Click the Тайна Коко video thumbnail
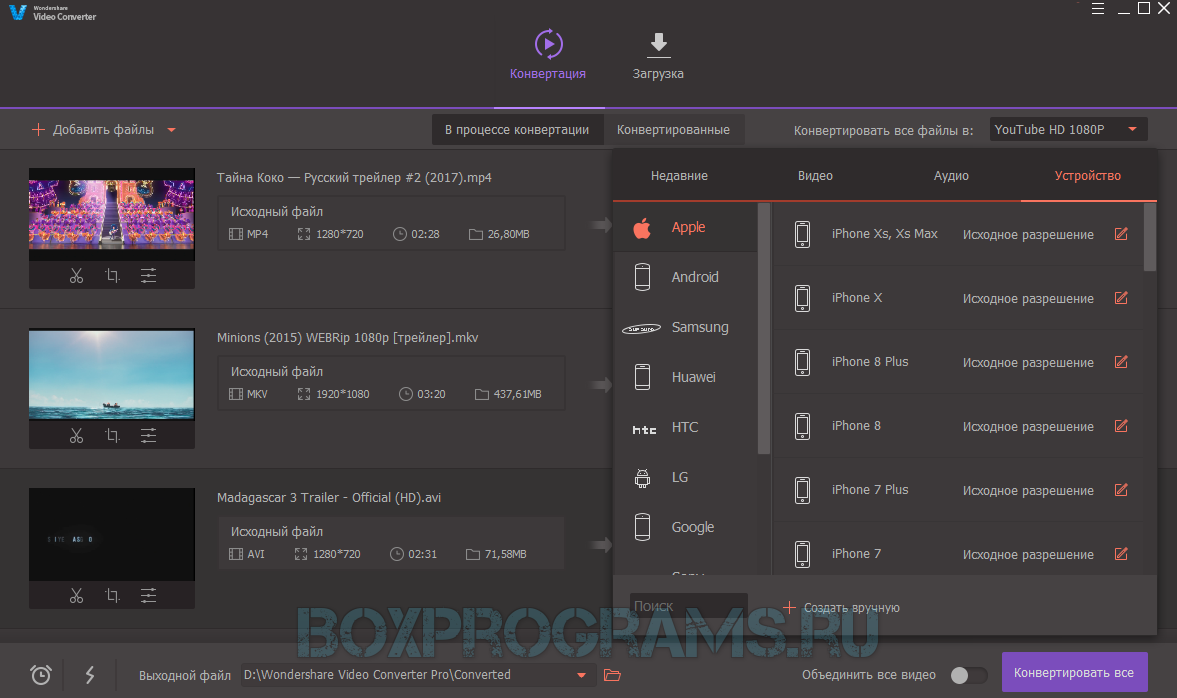1177x698 pixels. pos(112,214)
